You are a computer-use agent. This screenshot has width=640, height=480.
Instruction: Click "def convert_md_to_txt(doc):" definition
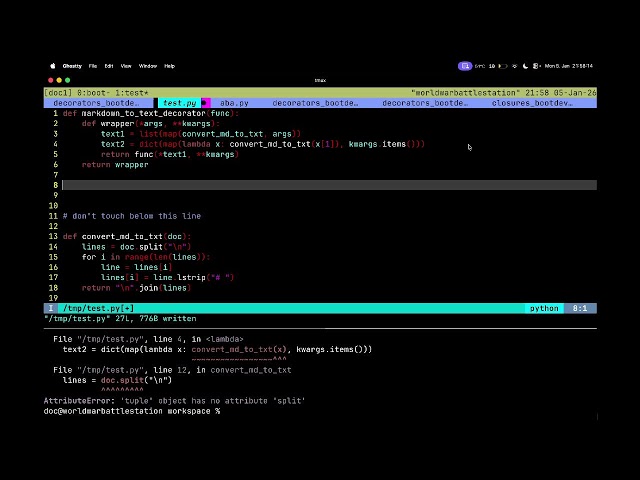(127, 236)
